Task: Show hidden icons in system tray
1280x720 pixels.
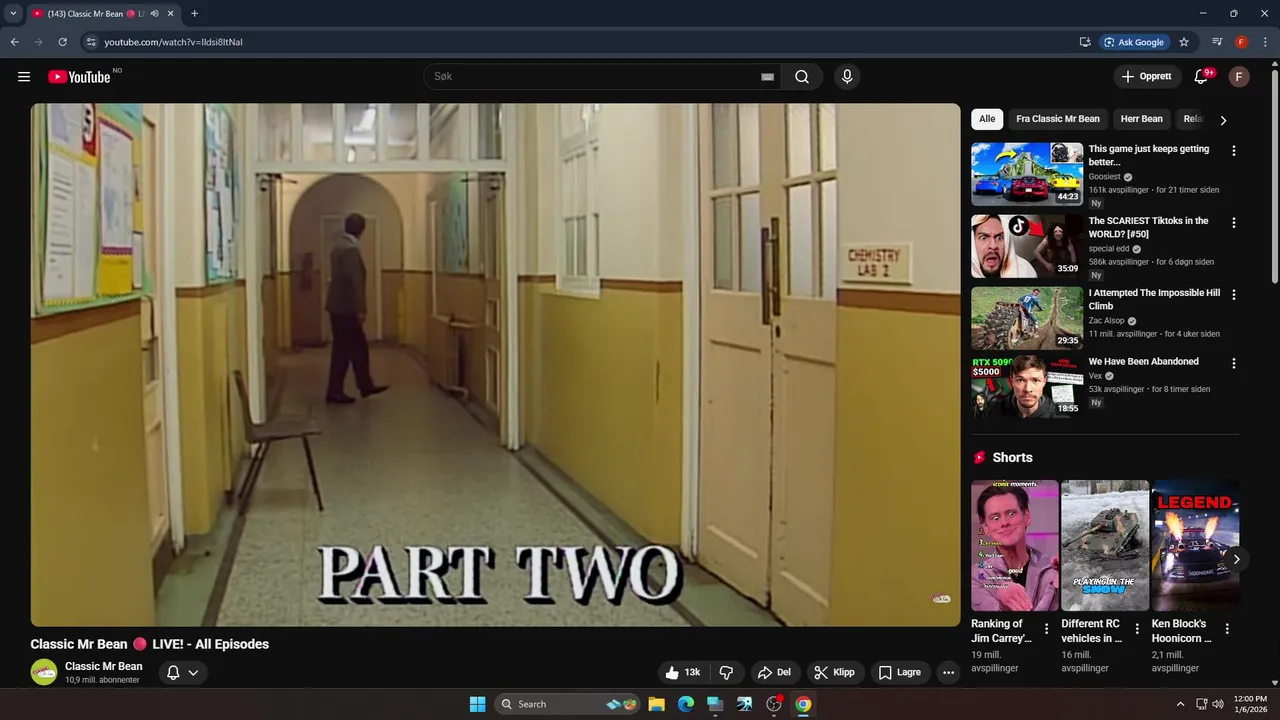Action: click(x=1180, y=704)
